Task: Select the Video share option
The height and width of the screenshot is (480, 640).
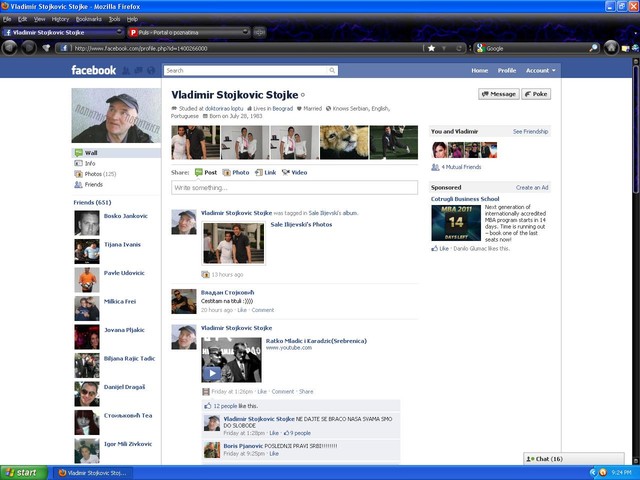Action: click(294, 172)
